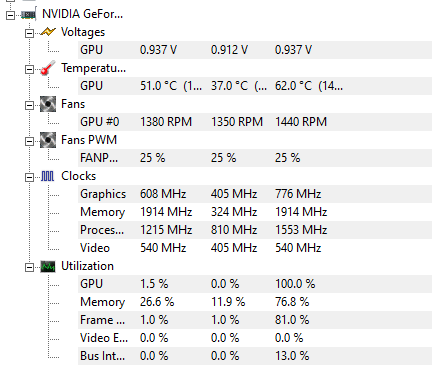Select the Memory clock 1914 MHz row
The height and width of the screenshot is (373, 432).
click(255, 212)
